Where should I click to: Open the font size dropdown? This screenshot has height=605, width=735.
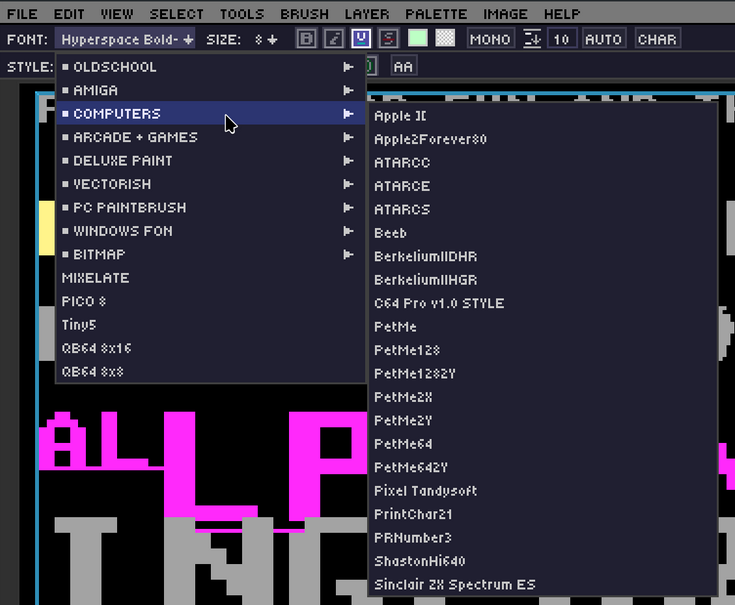(x=266, y=39)
